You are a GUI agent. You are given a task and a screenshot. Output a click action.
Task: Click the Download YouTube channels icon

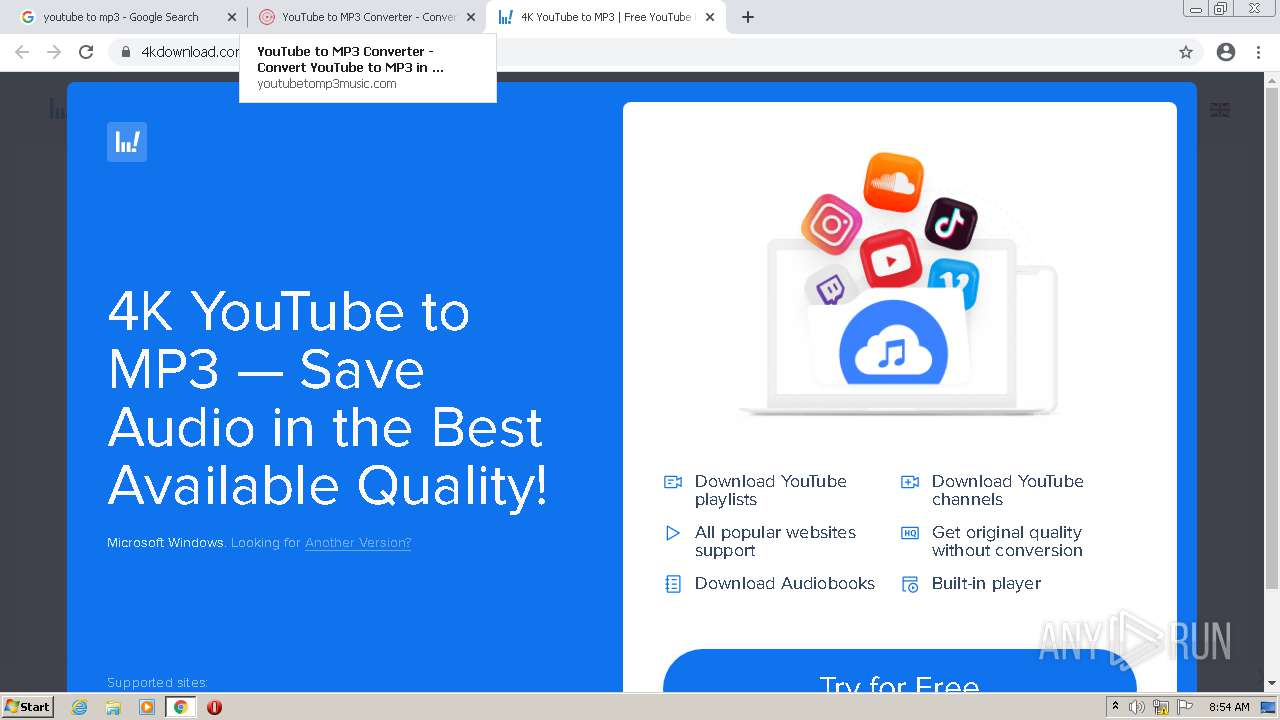pos(910,482)
